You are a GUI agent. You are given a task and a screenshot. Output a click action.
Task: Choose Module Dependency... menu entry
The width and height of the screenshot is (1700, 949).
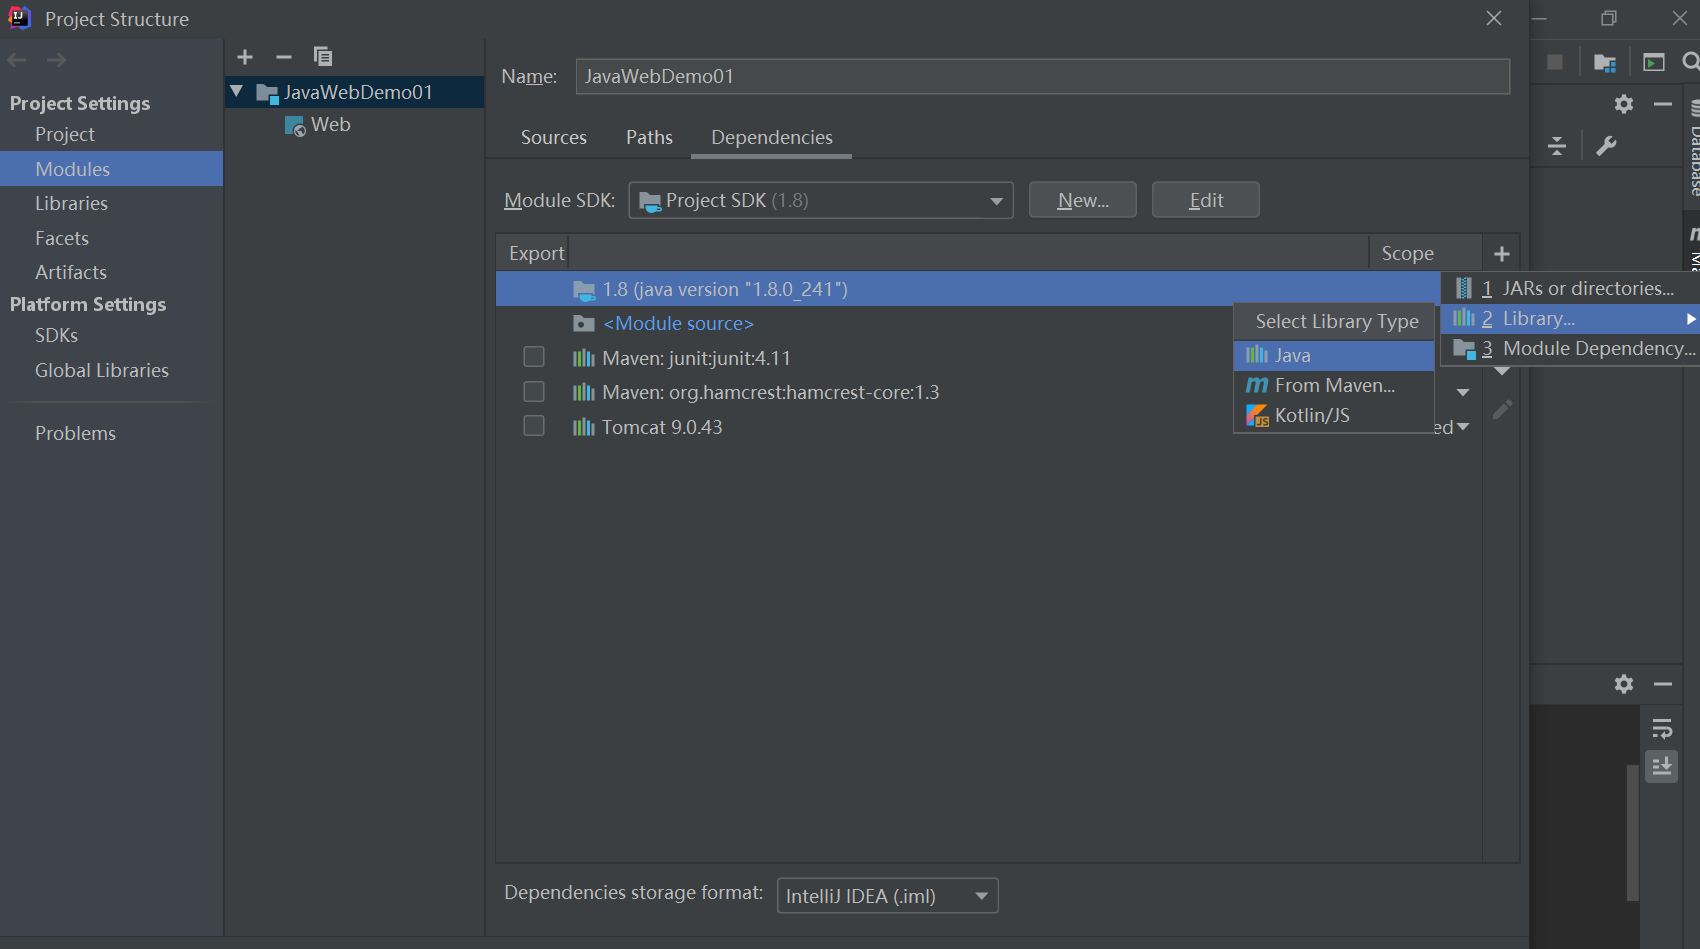(x=1570, y=348)
